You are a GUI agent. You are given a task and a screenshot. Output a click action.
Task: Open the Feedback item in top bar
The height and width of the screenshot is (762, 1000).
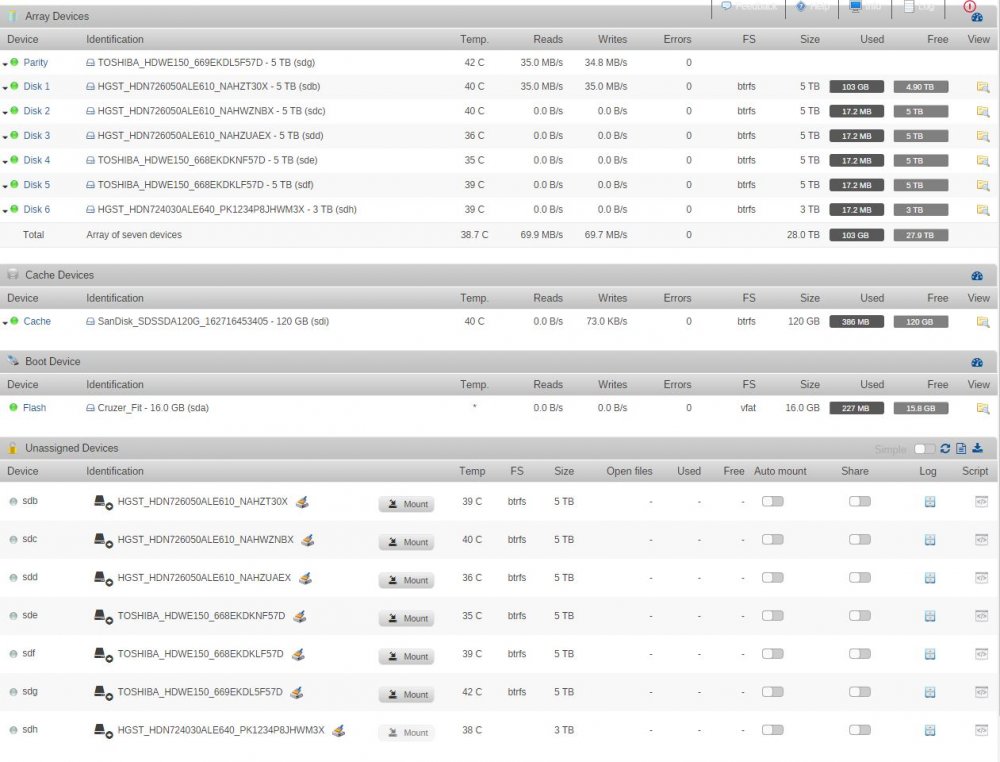749,6
